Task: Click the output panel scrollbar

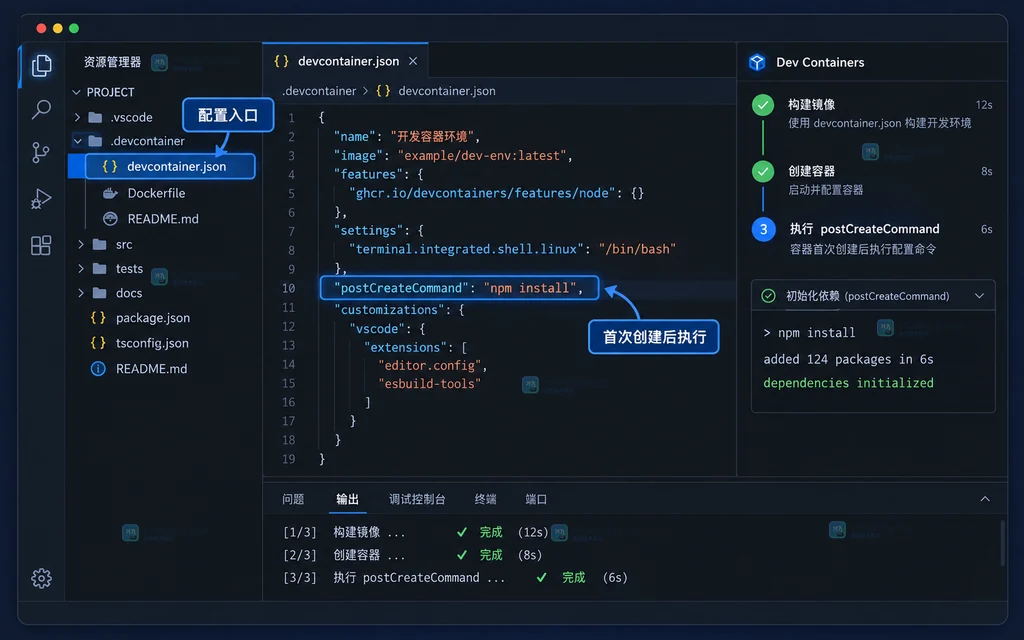Action: coord(1002,543)
